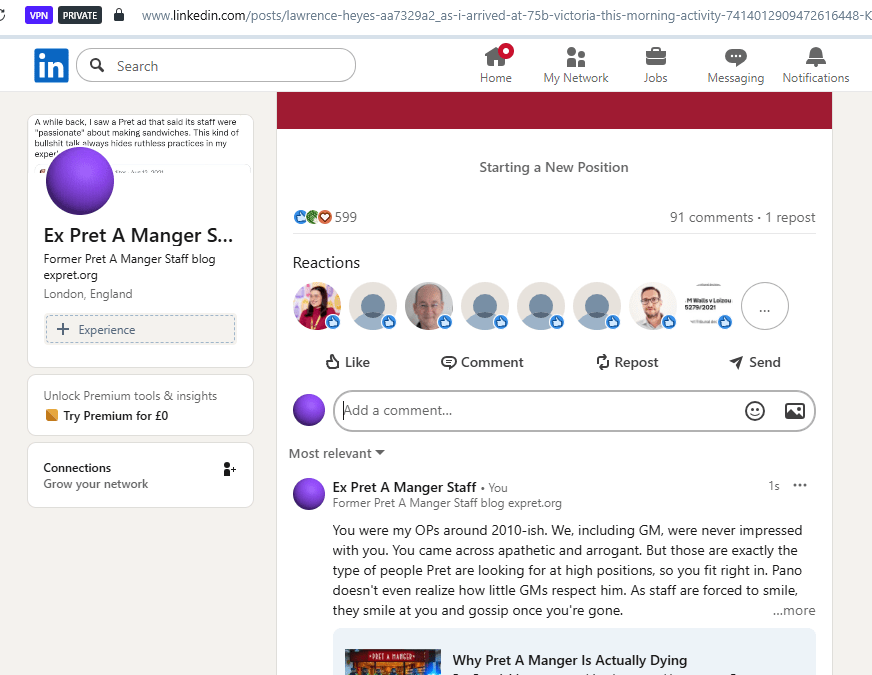Click the Experience add button
872x675 pixels.
coord(140,329)
